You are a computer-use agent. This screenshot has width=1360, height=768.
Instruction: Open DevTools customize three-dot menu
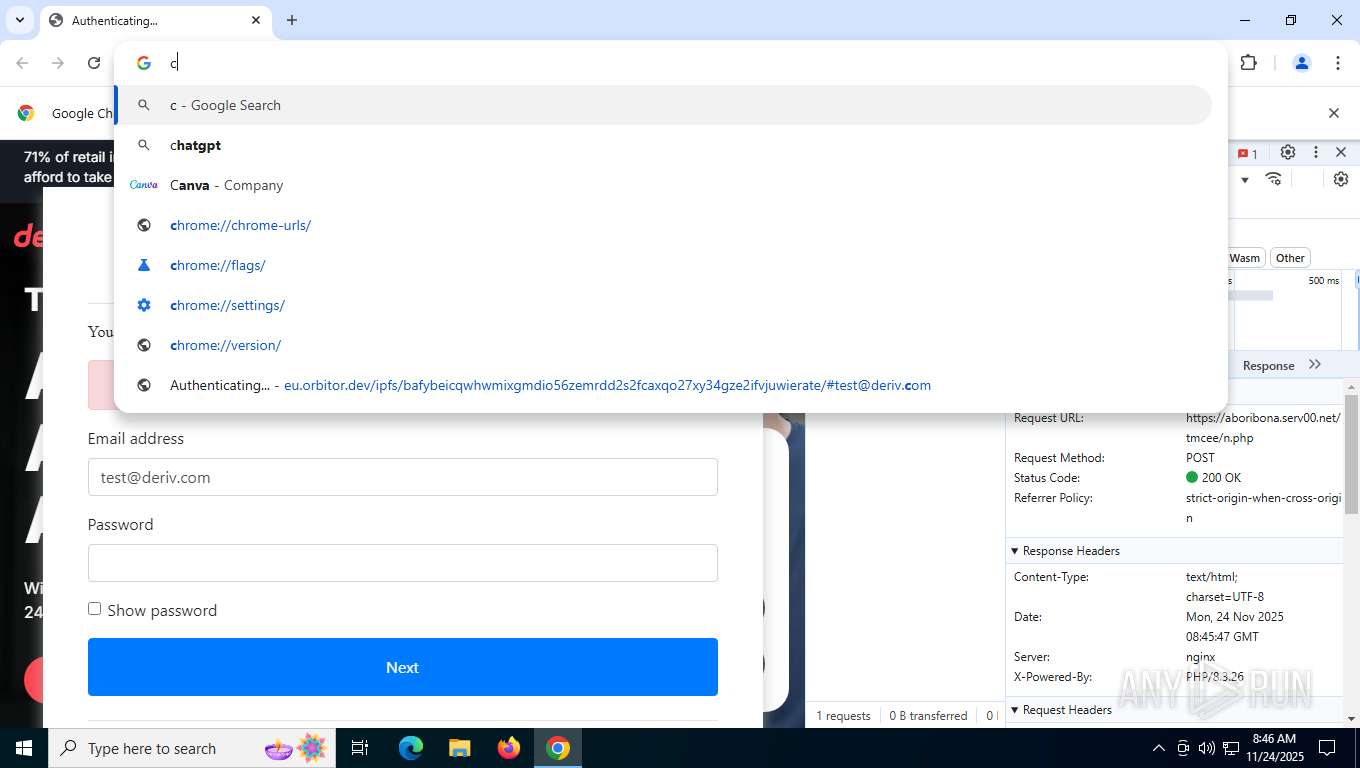pos(1316,152)
